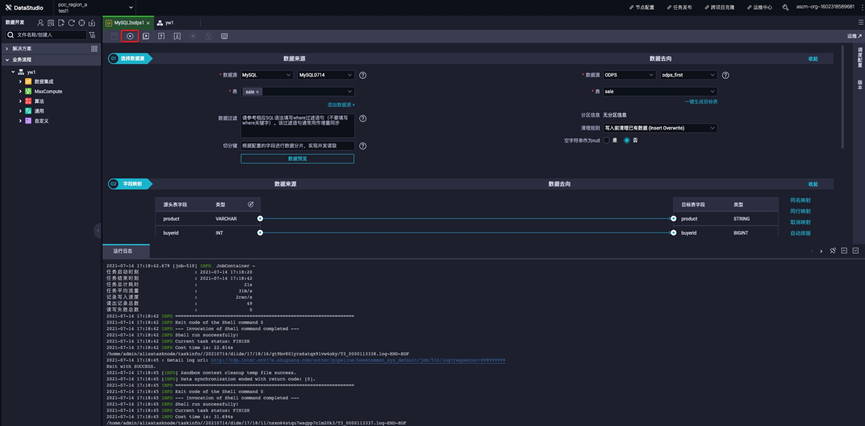
Task: Click the help icon next to odps_first
Action: tap(725, 75)
